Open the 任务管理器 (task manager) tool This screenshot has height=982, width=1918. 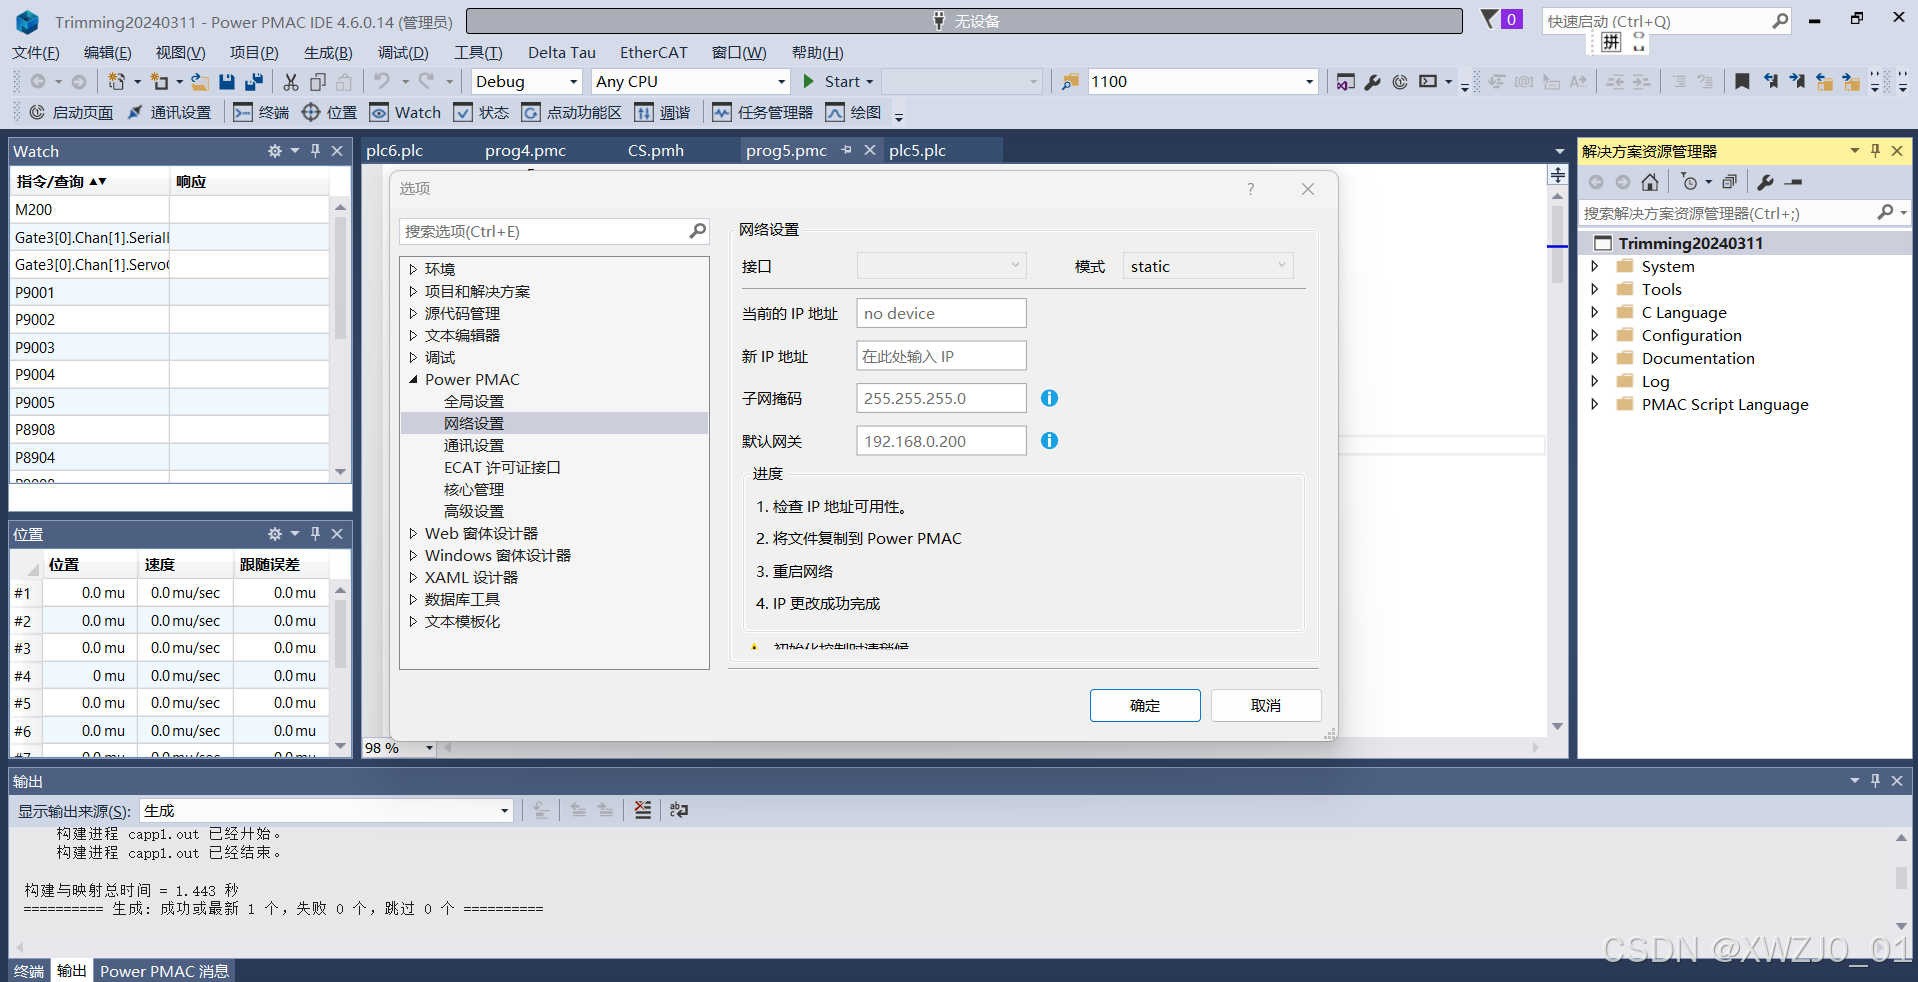click(762, 112)
